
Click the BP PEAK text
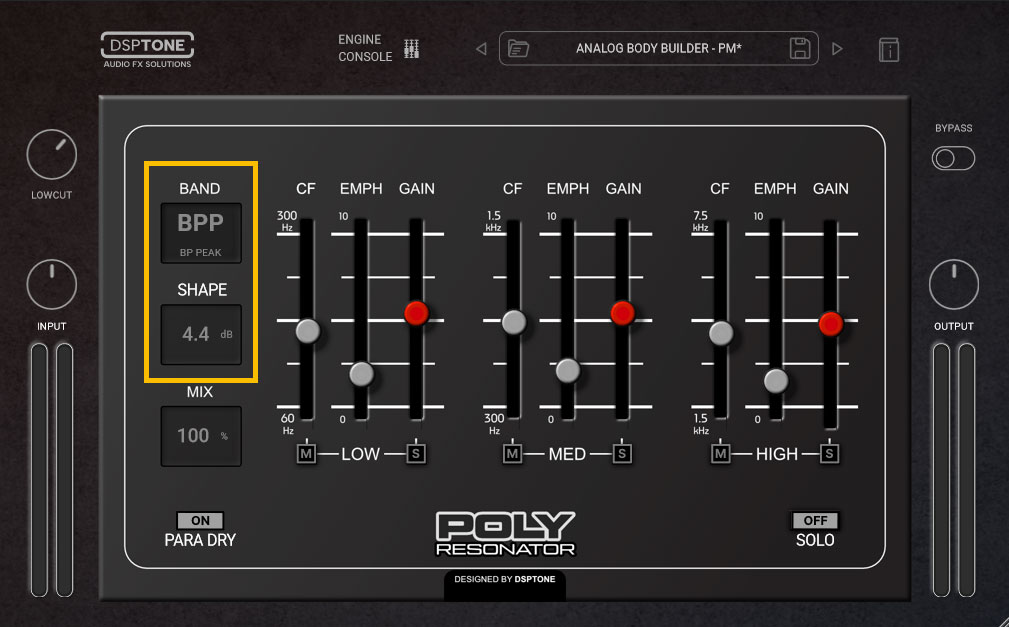pos(200,252)
